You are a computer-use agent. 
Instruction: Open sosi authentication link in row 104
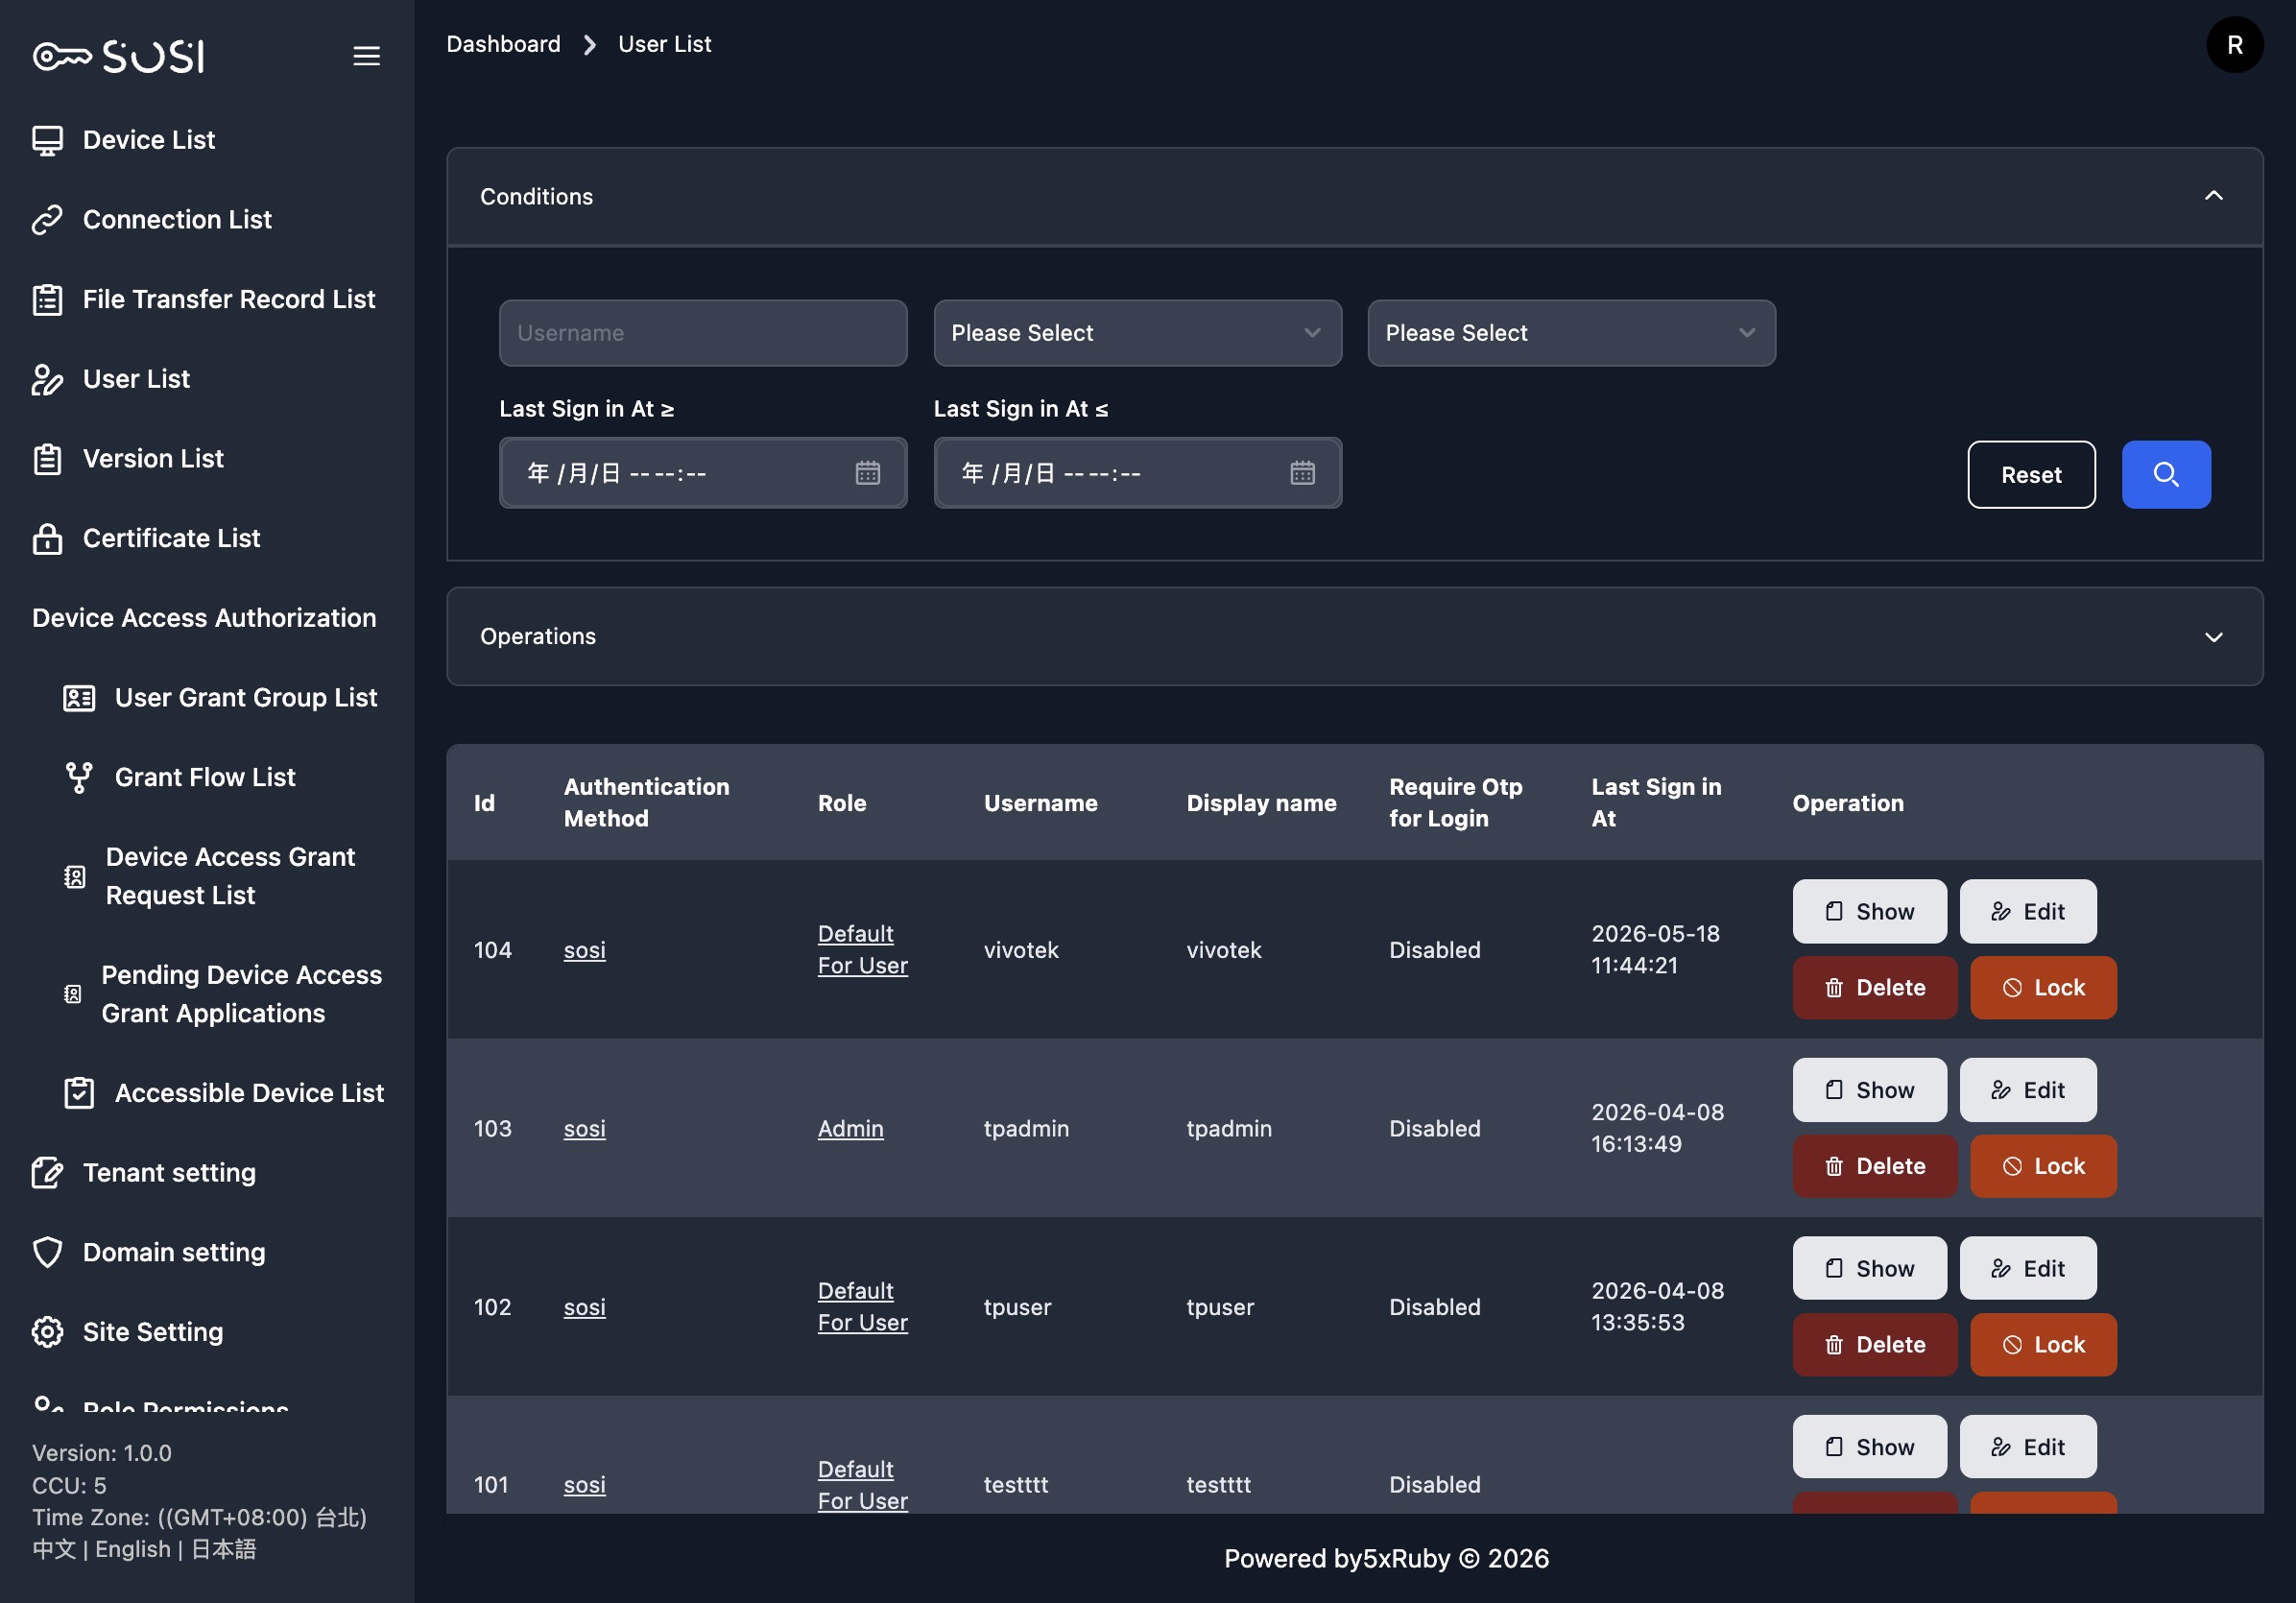[584, 950]
